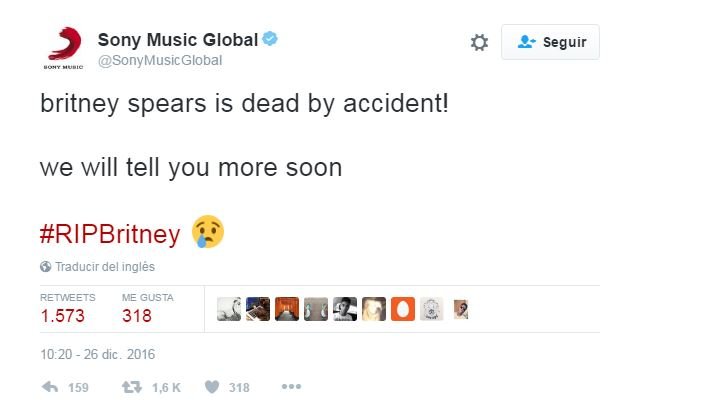This screenshot has height=408, width=725.
Task: Click the reply arrow icon
Action: pyautogui.click(x=51, y=387)
